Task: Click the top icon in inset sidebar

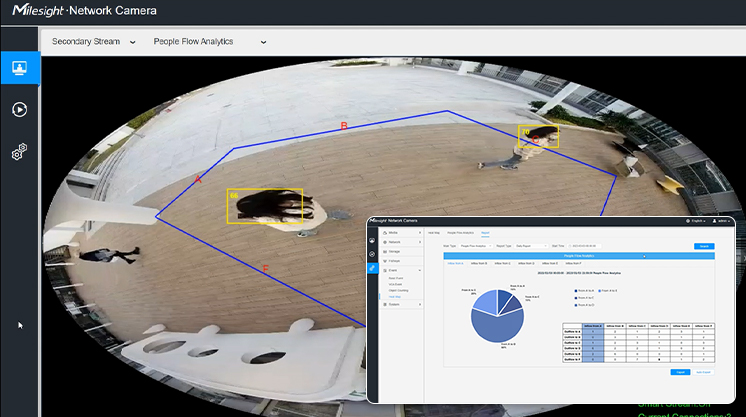Action: coord(373,240)
